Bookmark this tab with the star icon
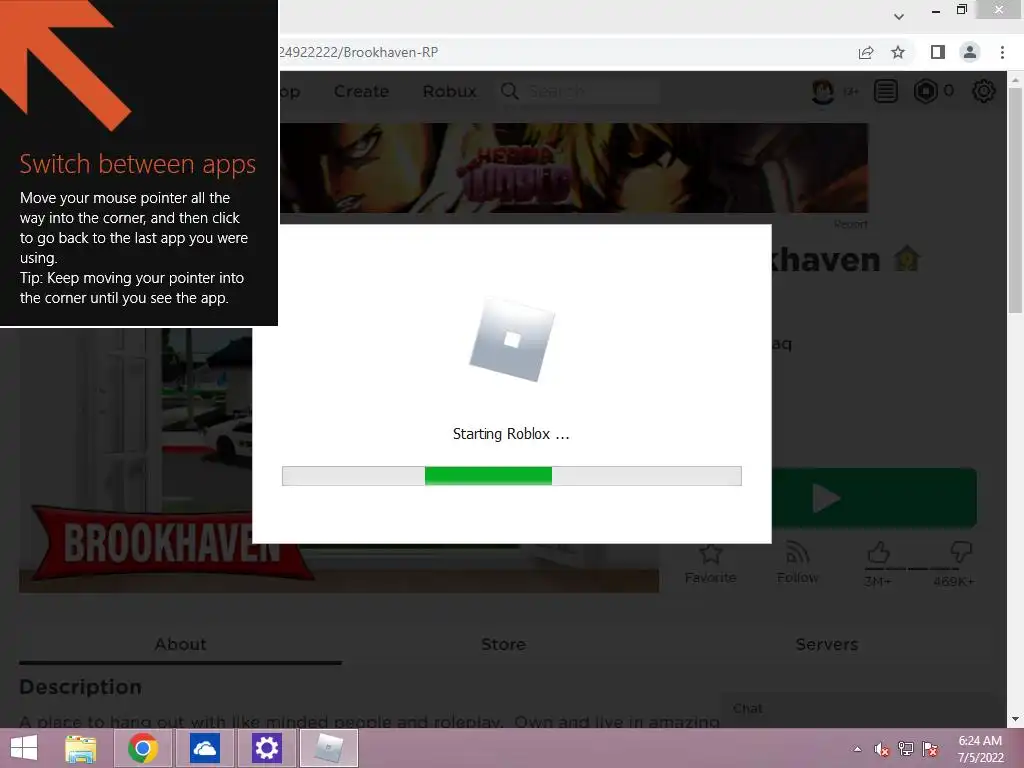 898,52
